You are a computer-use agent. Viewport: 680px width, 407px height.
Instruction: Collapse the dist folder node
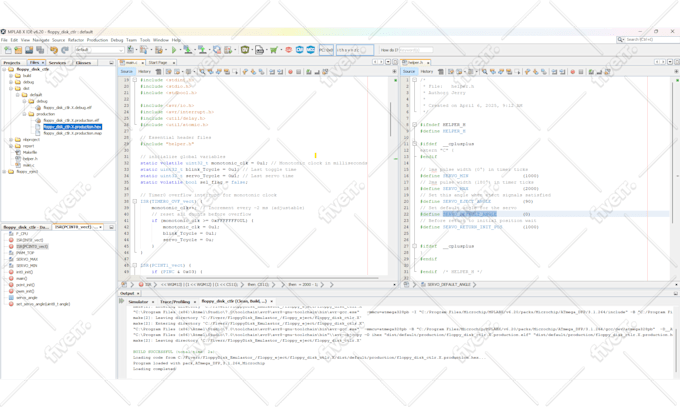11,89
